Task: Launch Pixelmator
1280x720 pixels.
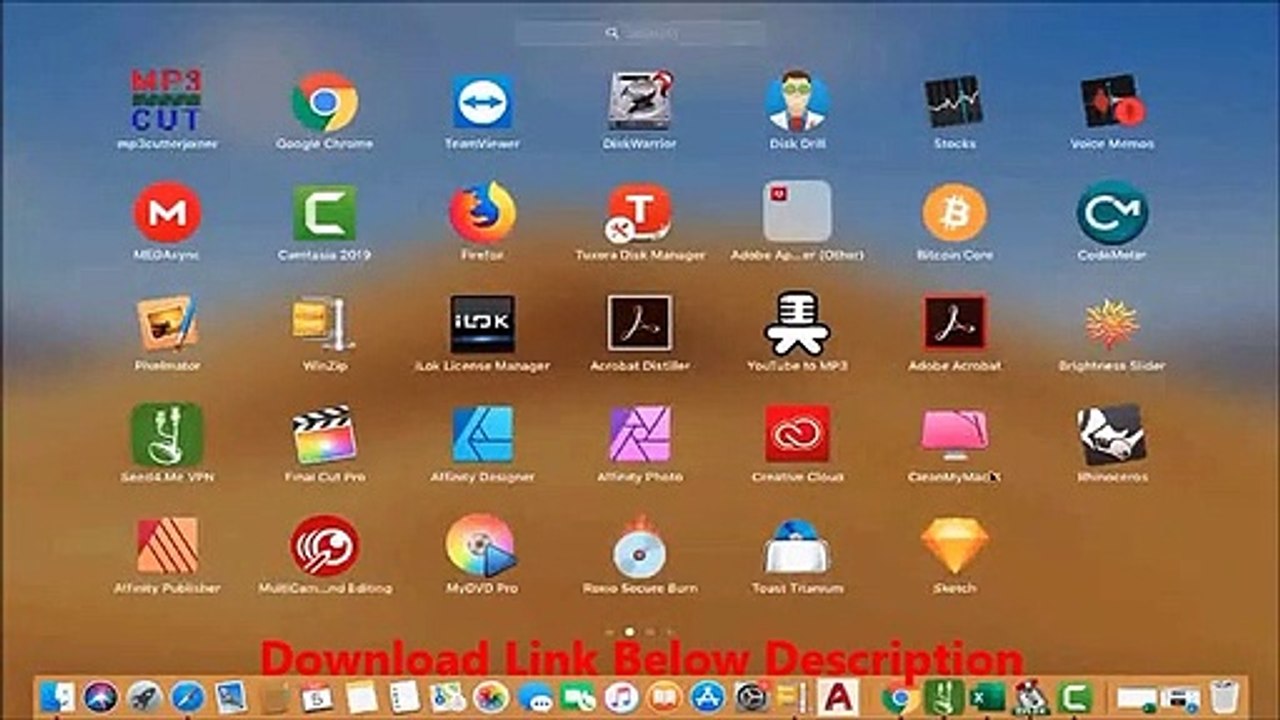Action: pyautogui.click(x=167, y=323)
